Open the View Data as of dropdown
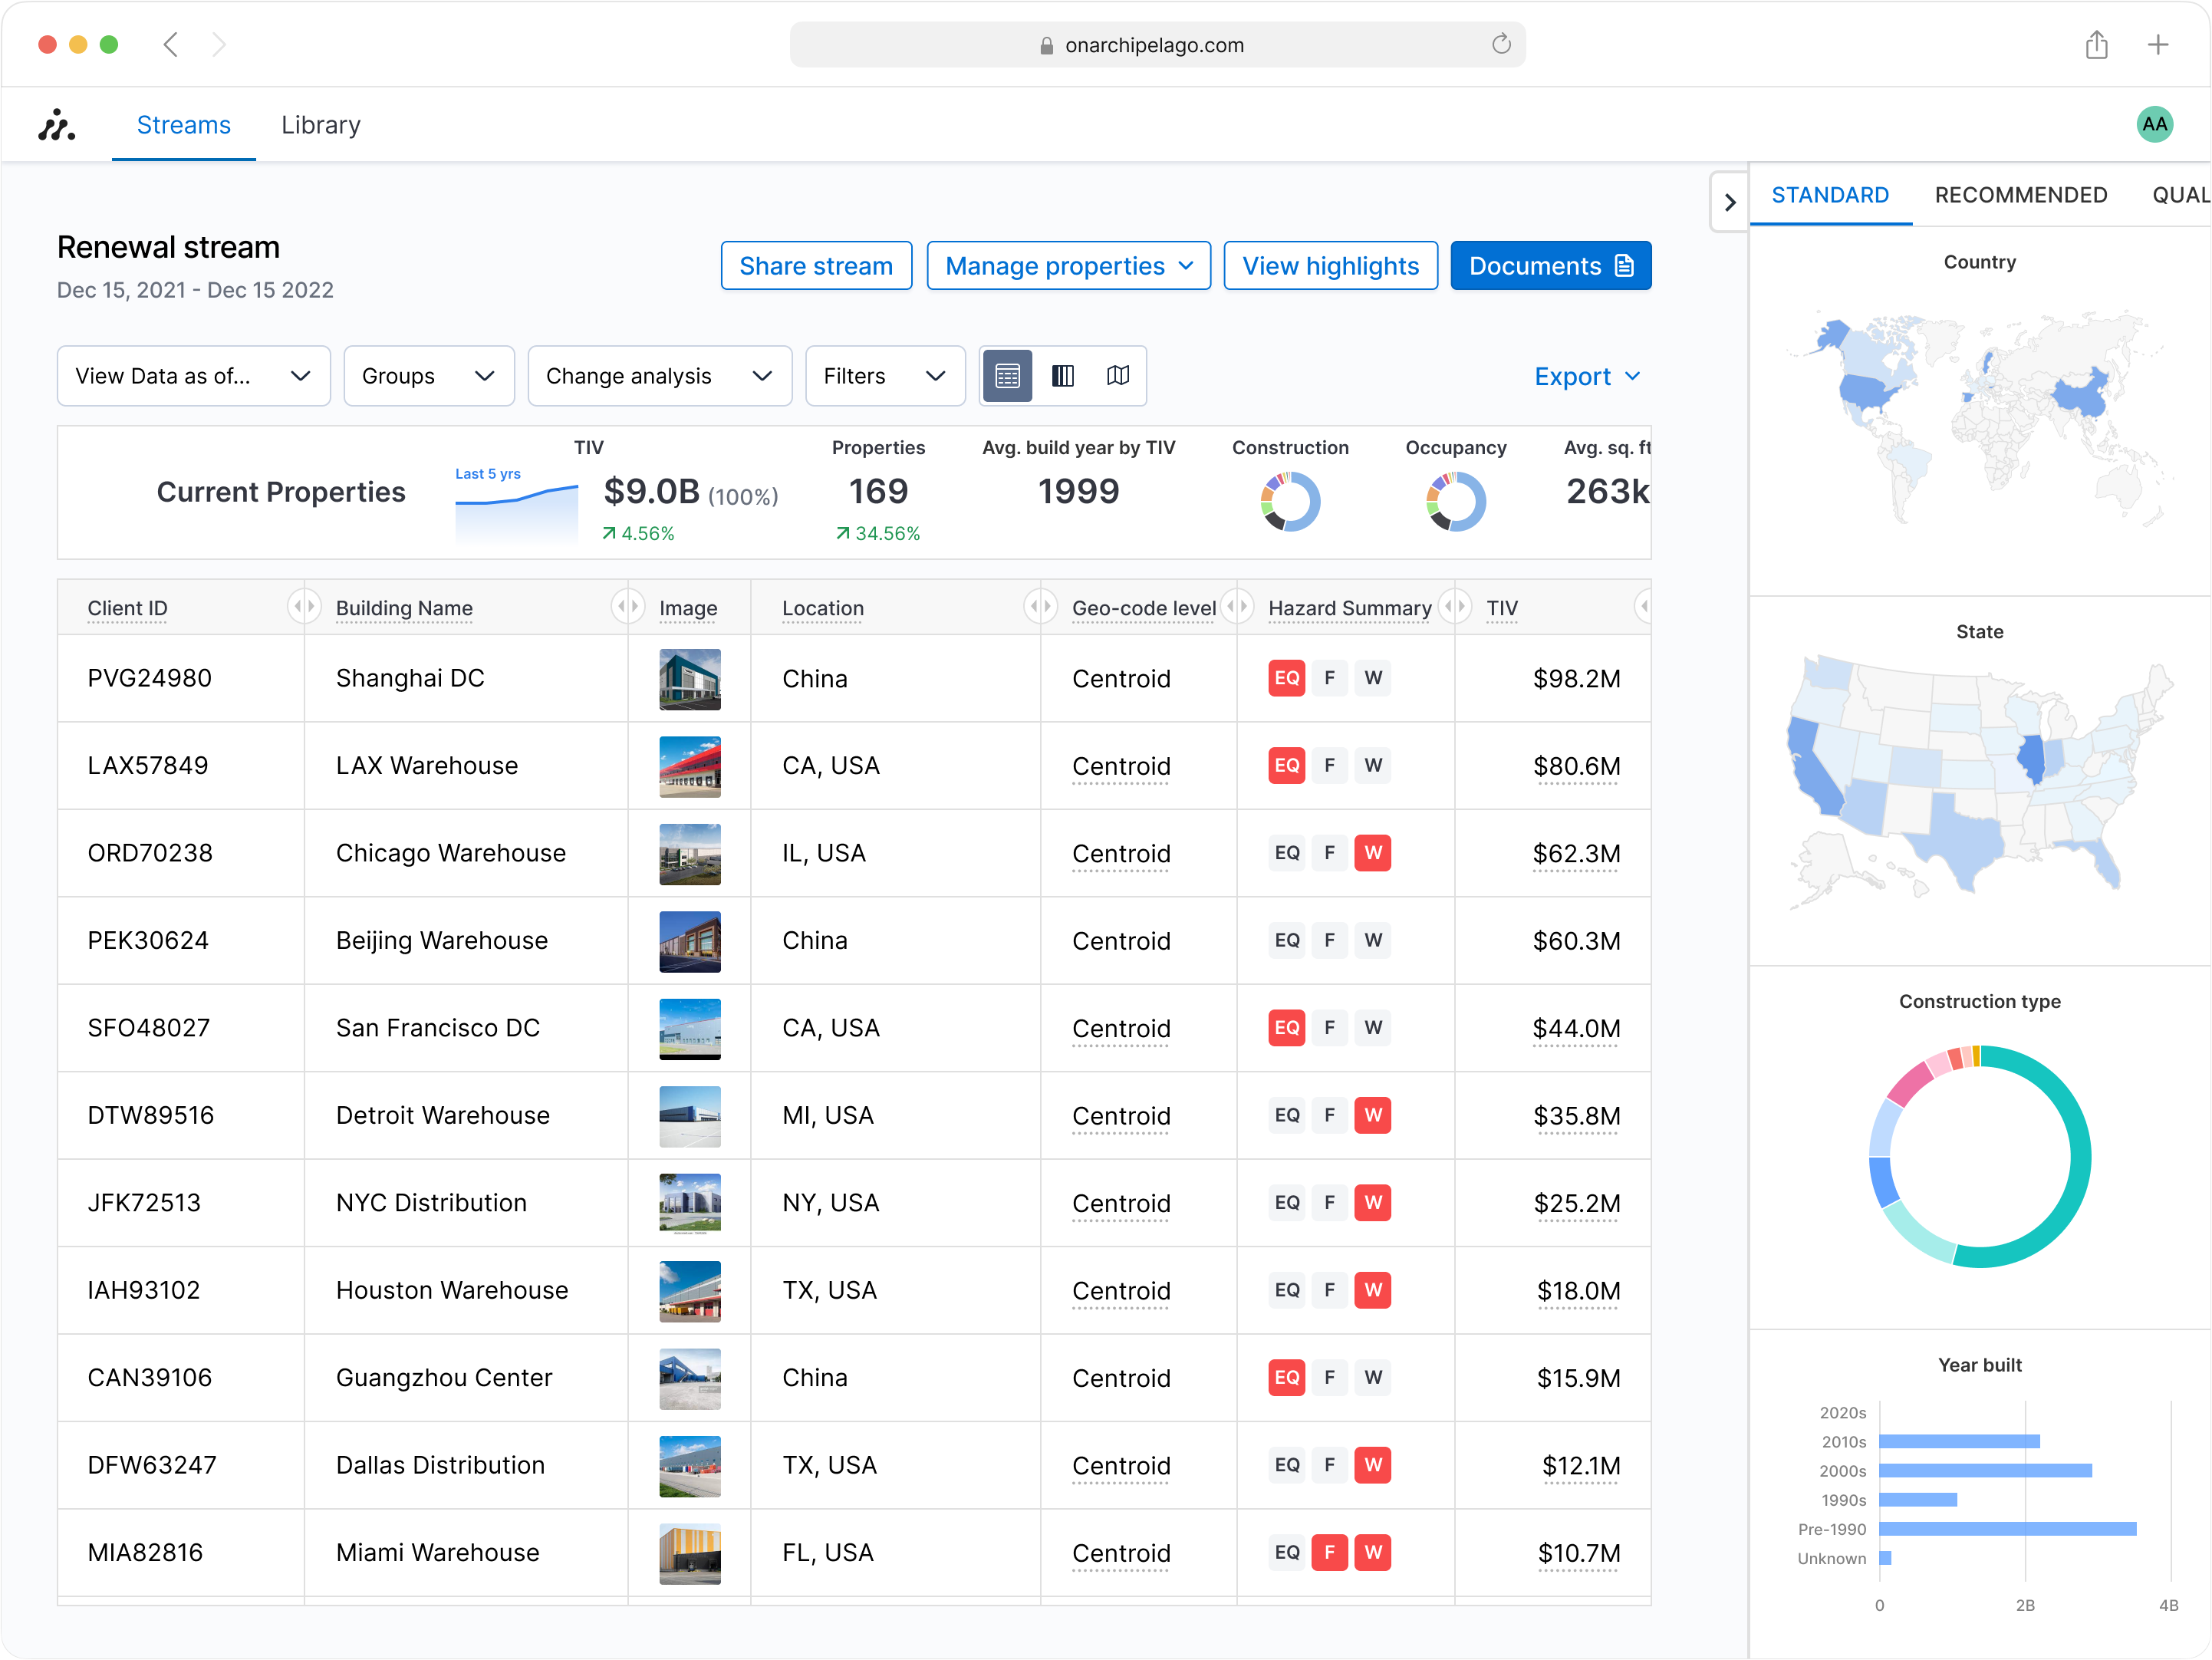 (193, 376)
